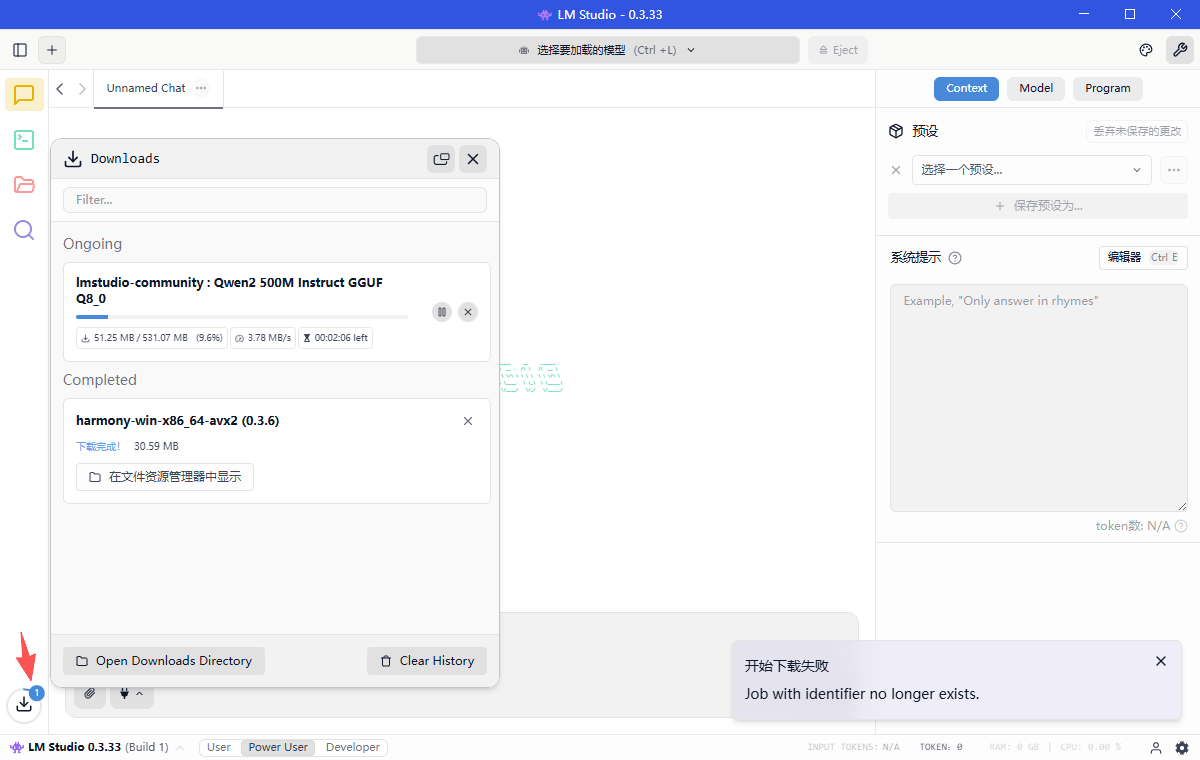The image size is (1200, 760).
Task: Open the model selection dropdown
Action: pos(607,50)
